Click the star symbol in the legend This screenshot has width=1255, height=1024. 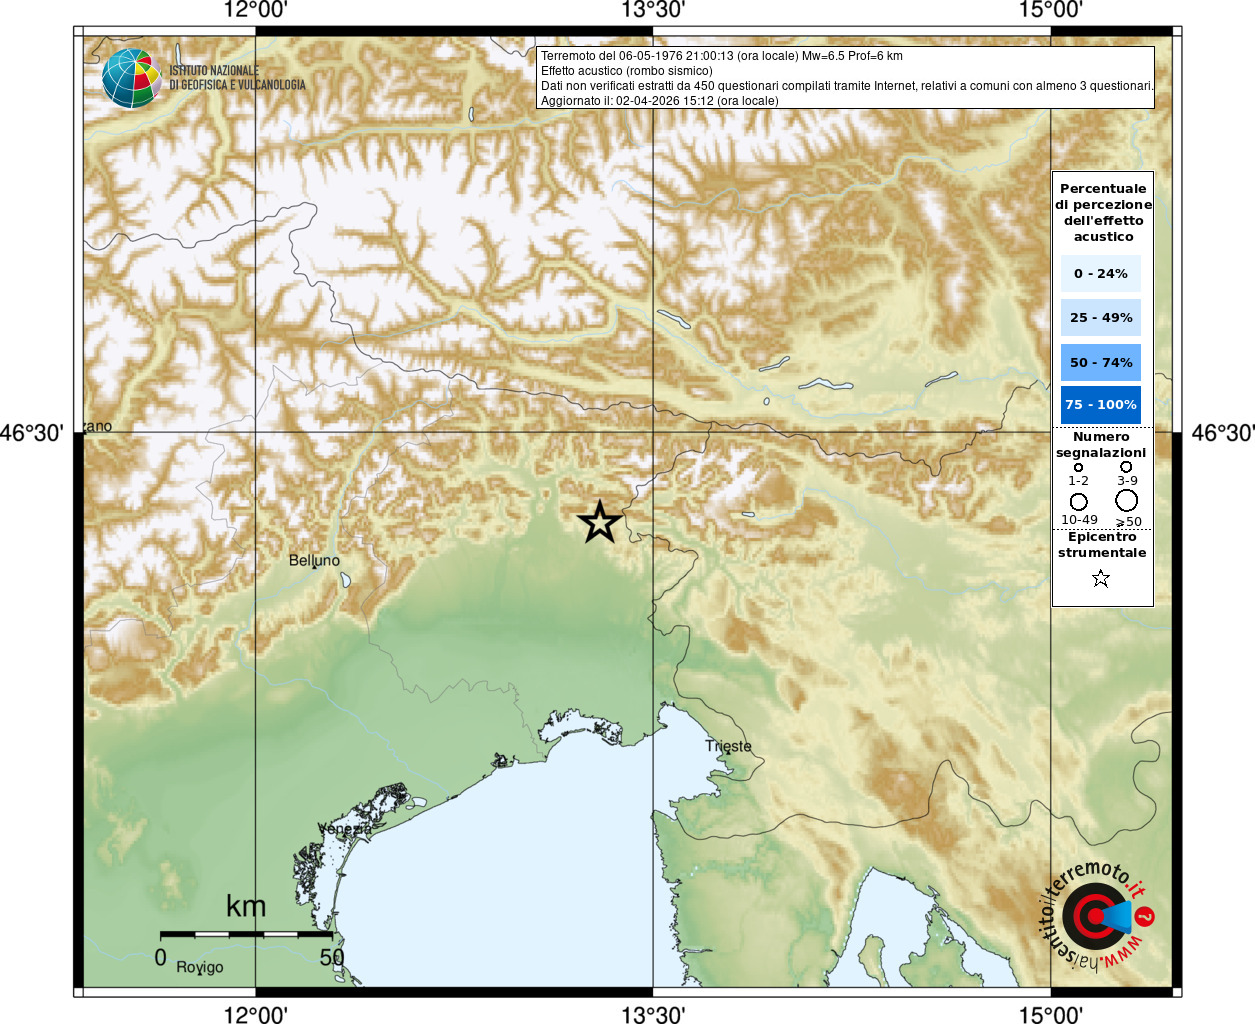[x=1101, y=578]
